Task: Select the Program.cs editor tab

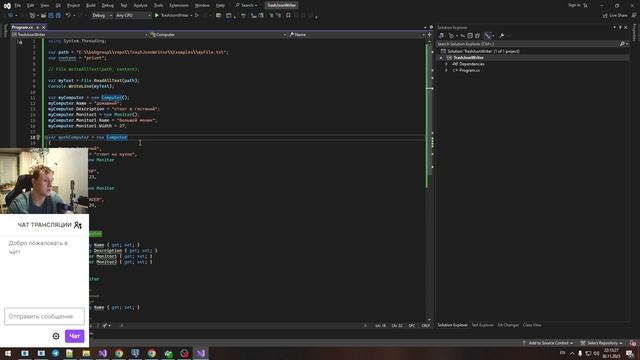Action: [x=22, y=27]
